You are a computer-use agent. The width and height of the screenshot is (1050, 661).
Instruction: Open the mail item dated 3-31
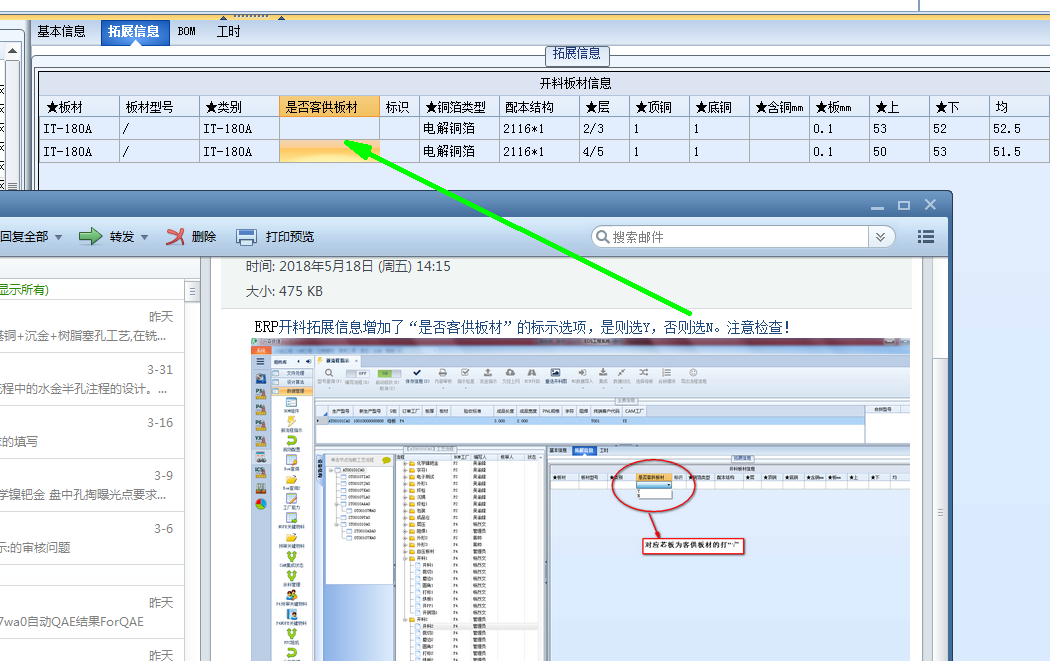pos(91,379)
